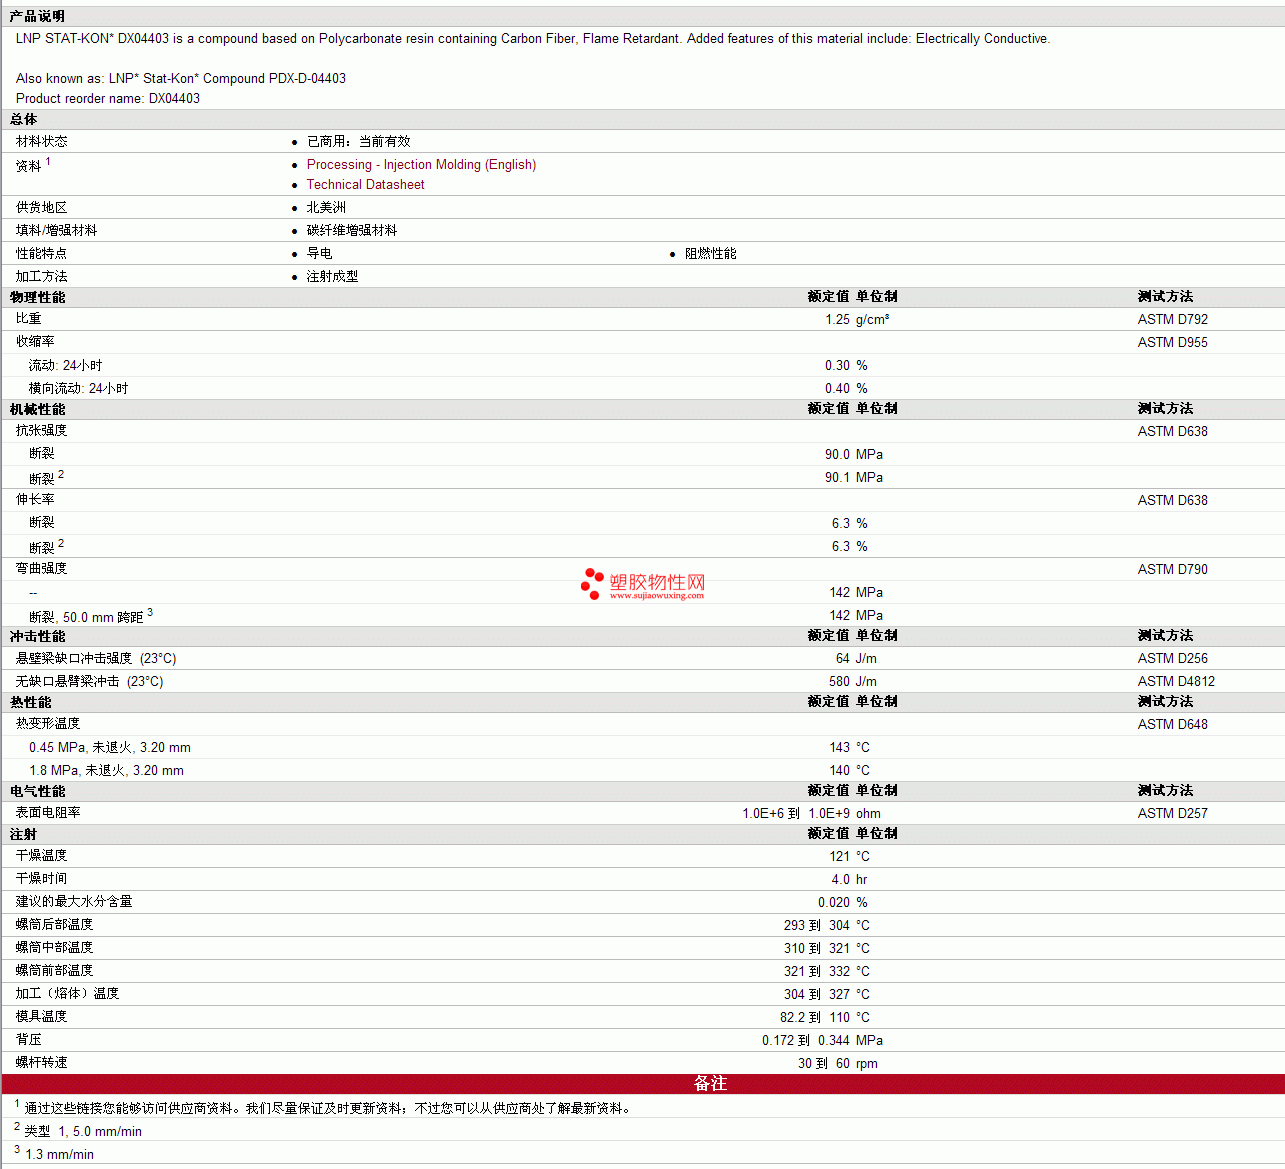Select the ASTM D256 test method

pyautogui.click(x=1172, y=659)
